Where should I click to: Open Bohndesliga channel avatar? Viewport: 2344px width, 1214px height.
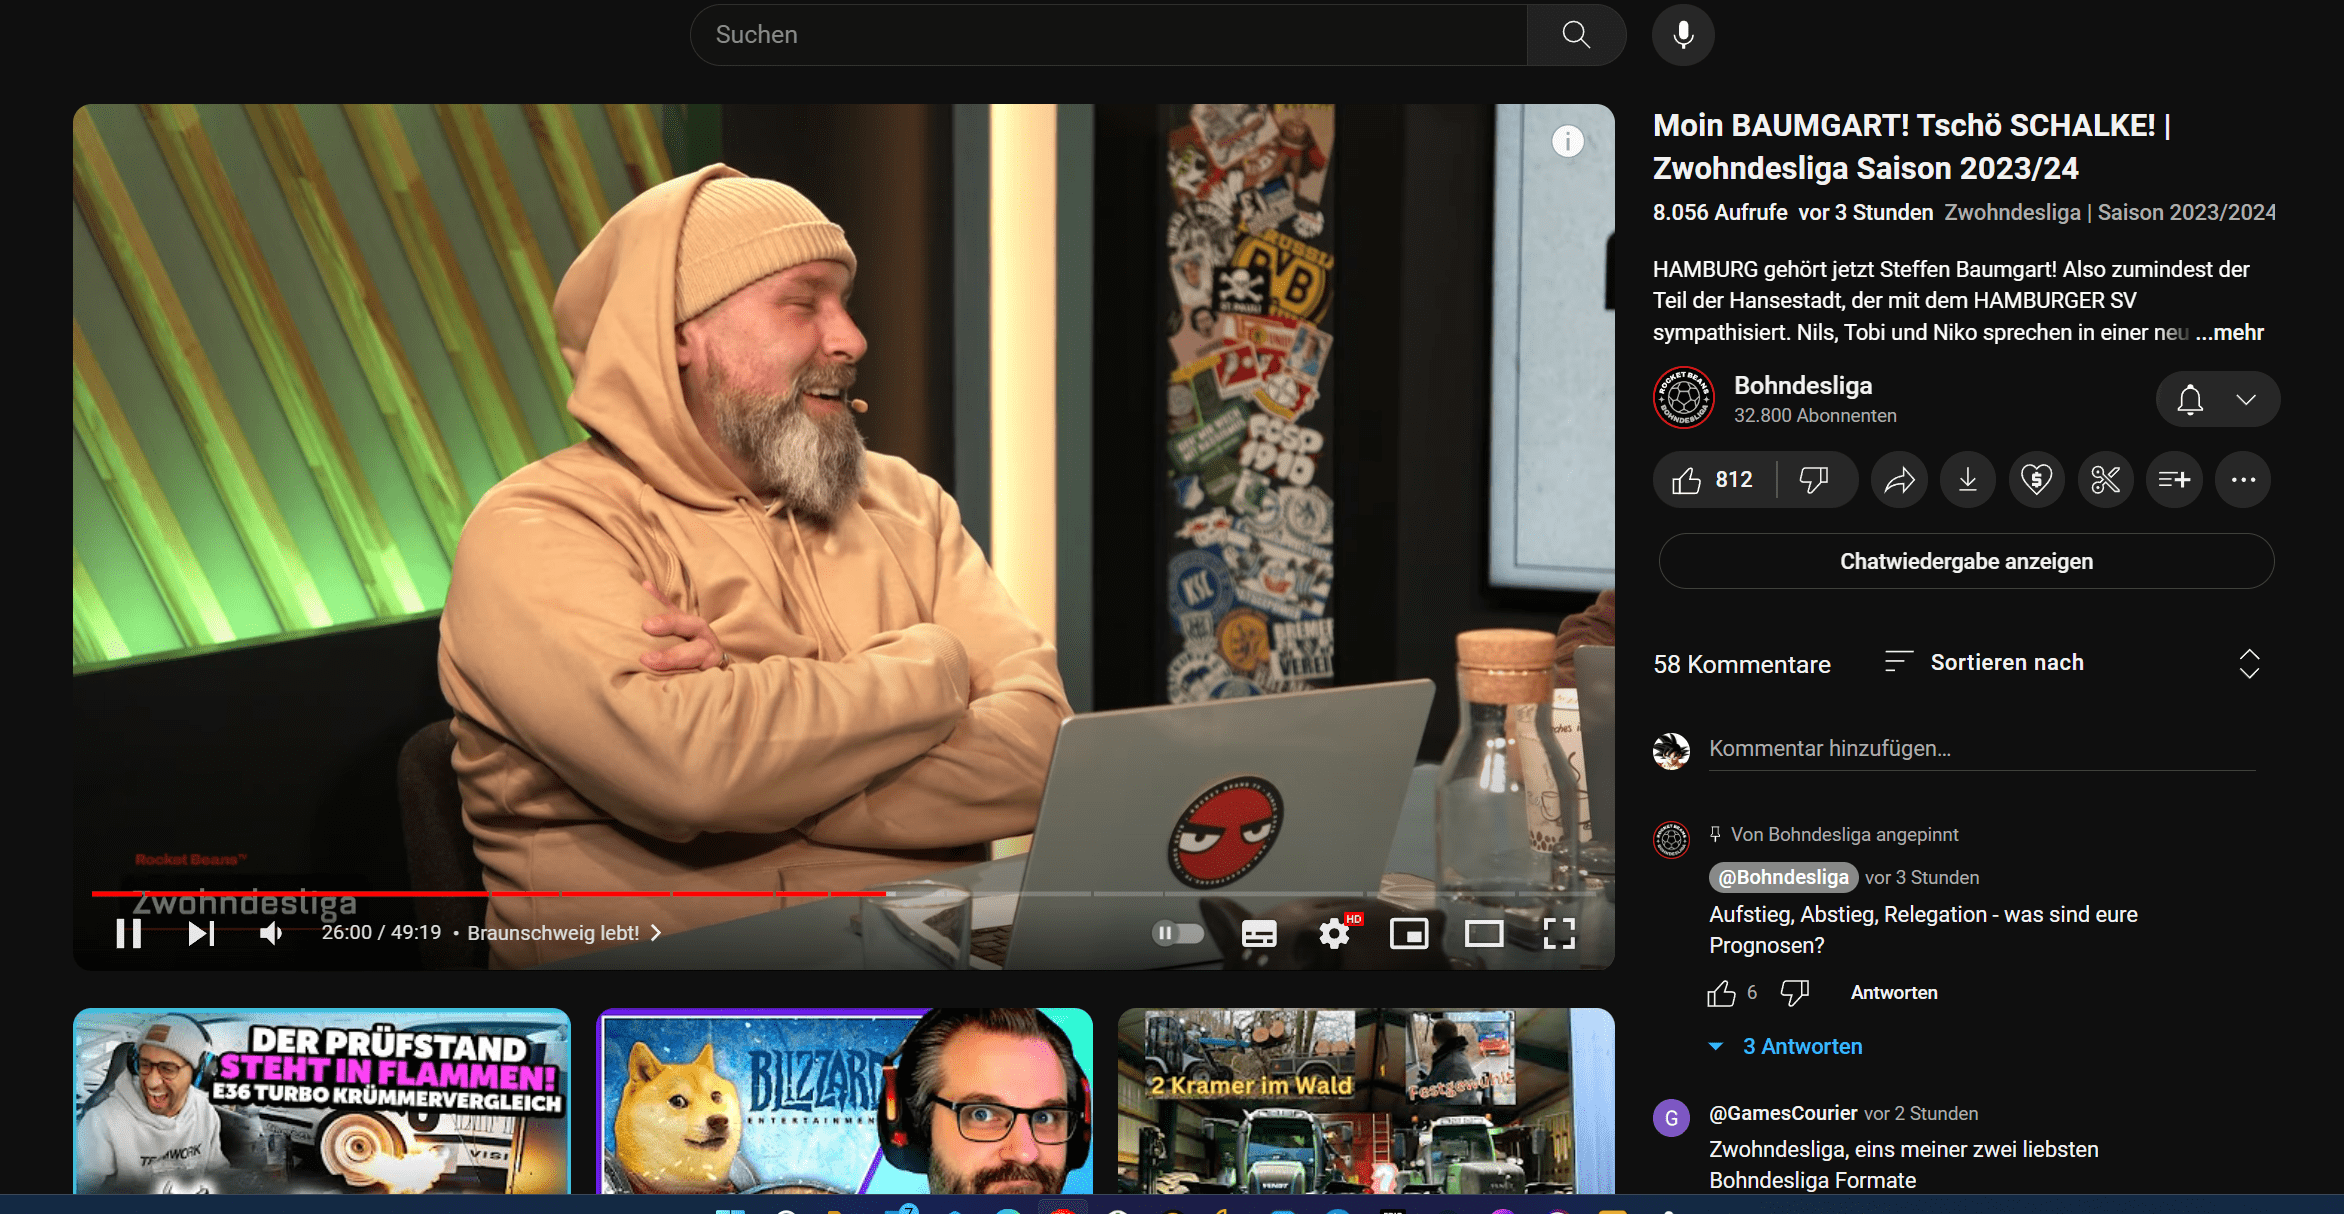click(1684, 397)
